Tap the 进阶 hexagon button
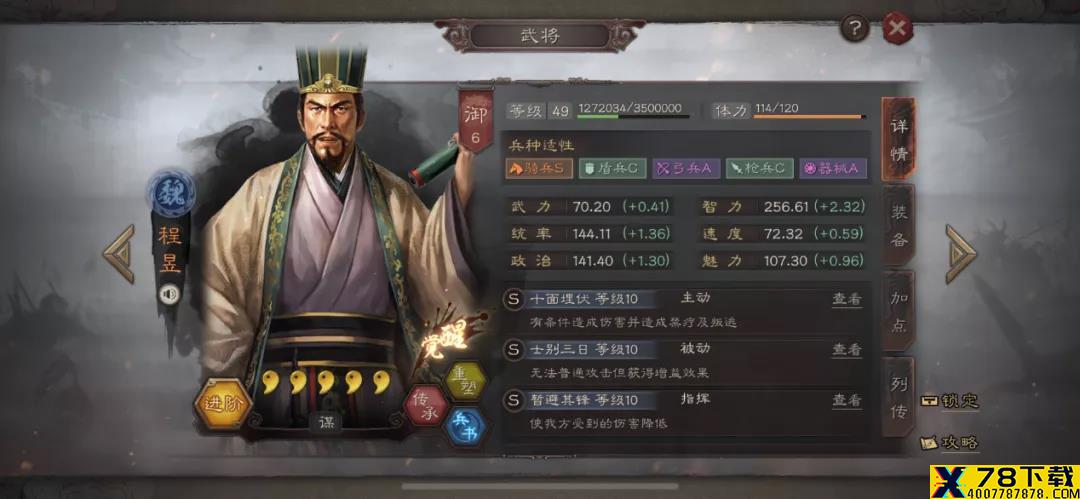The image size is (1080, 499). point(222,404)
